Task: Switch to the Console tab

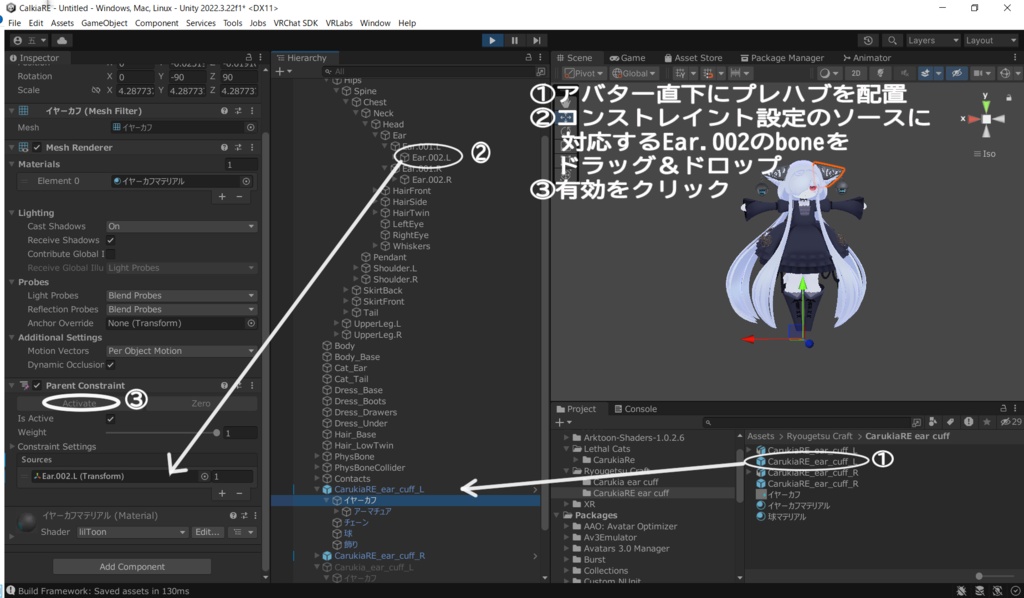Action: (x=635, y=409)
